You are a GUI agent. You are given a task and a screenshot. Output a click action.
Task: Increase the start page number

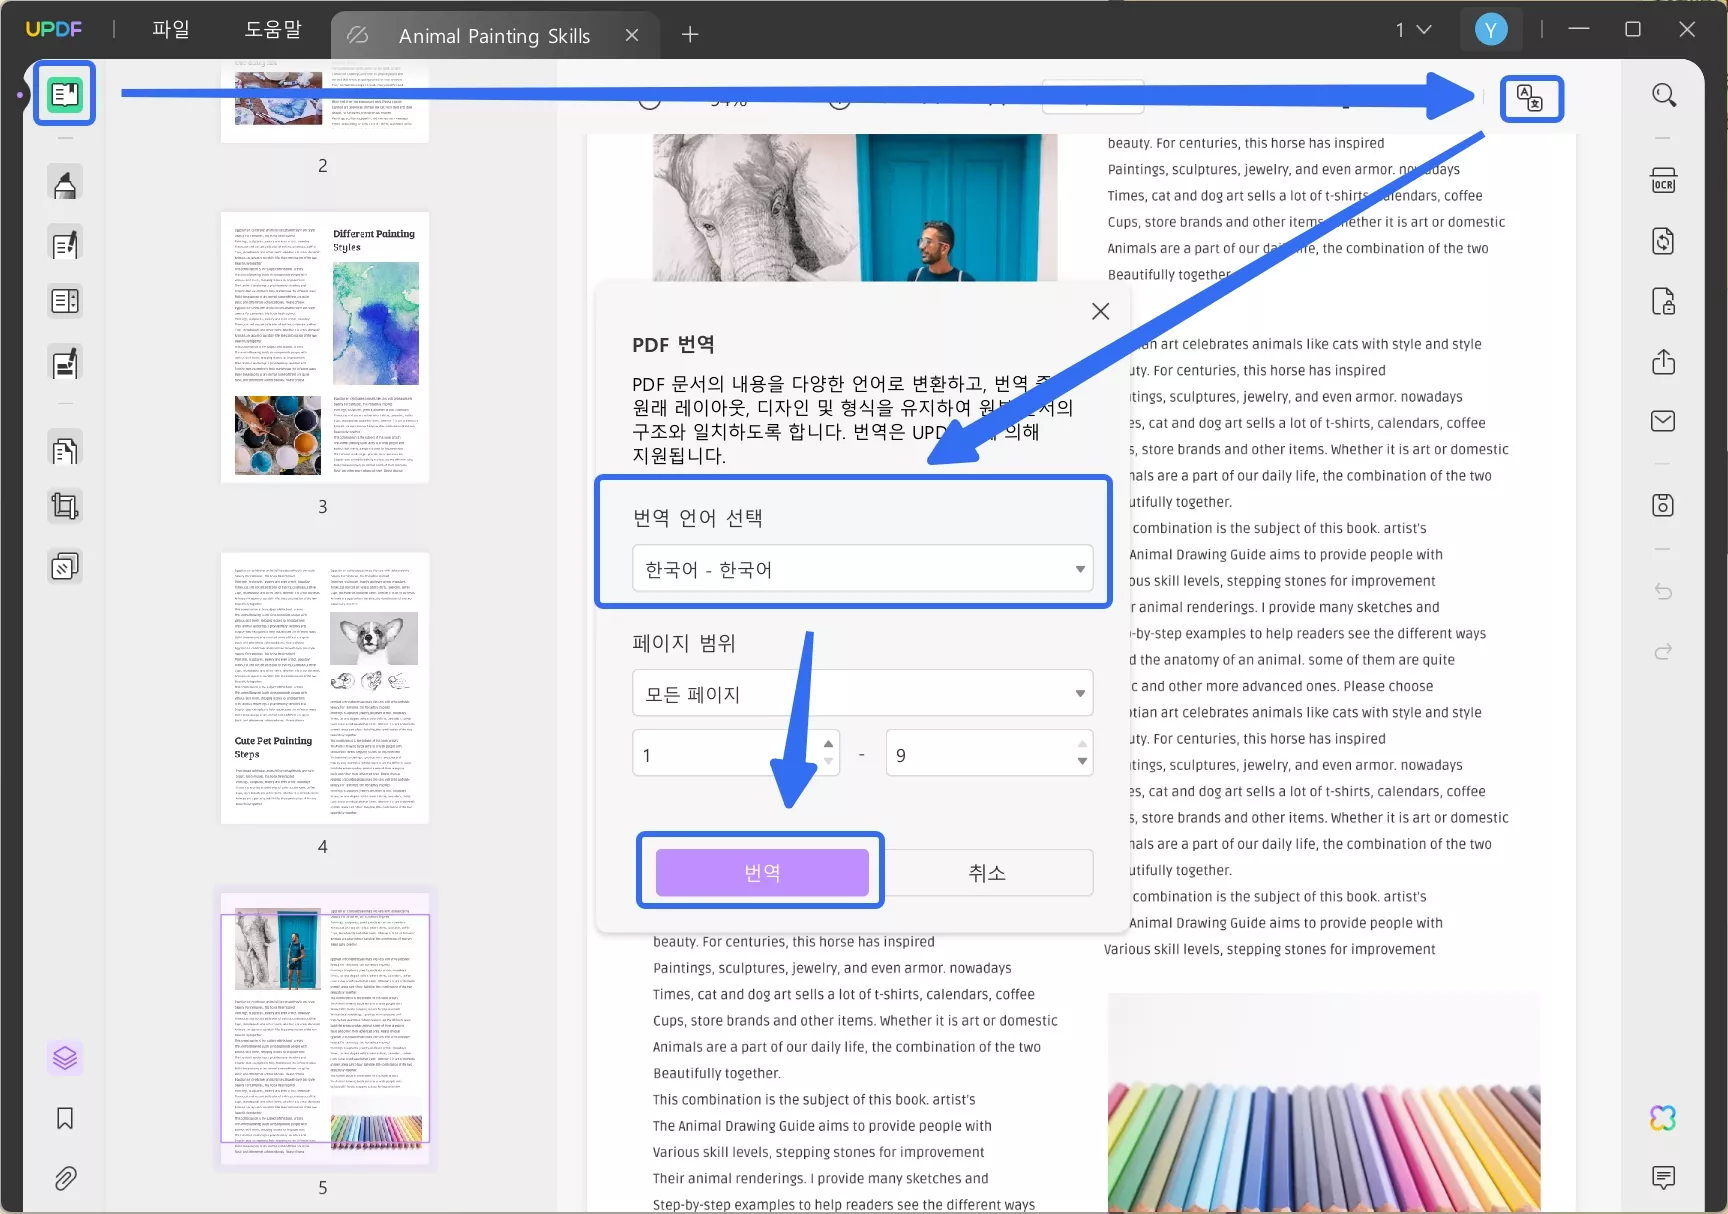[x=828, y=744]
